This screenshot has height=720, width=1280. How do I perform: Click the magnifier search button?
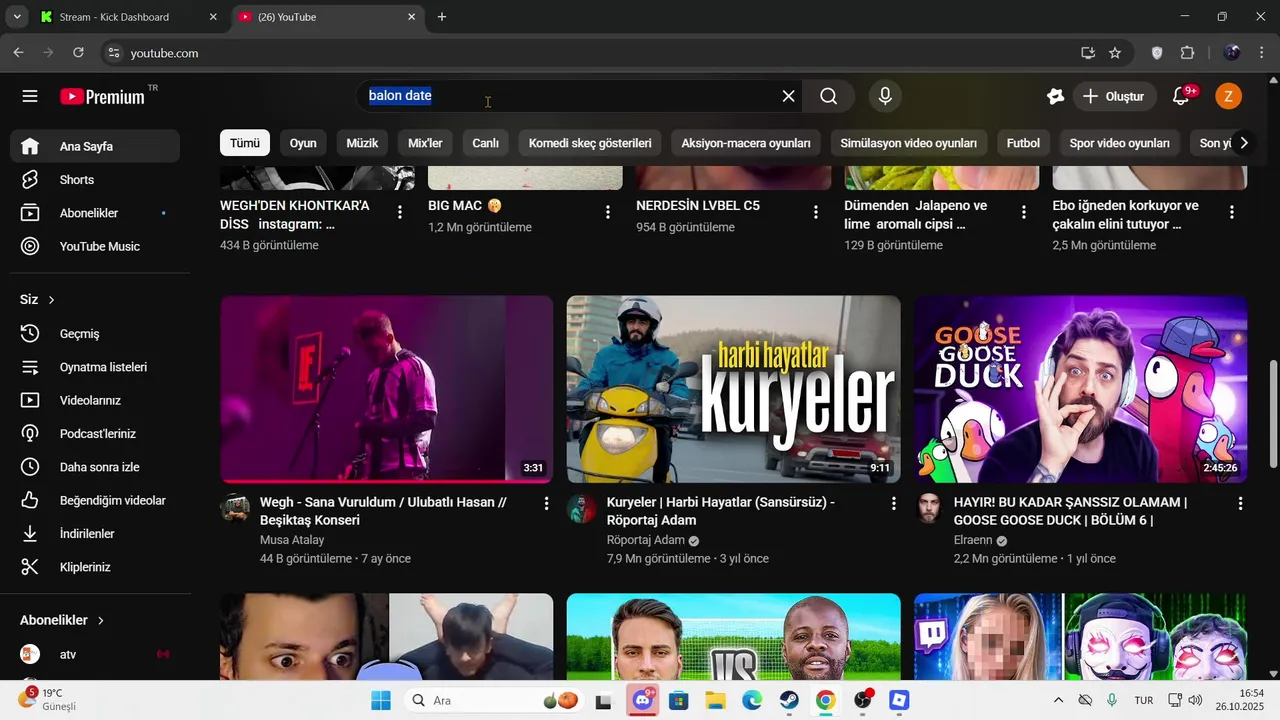[x=829, y=96]
